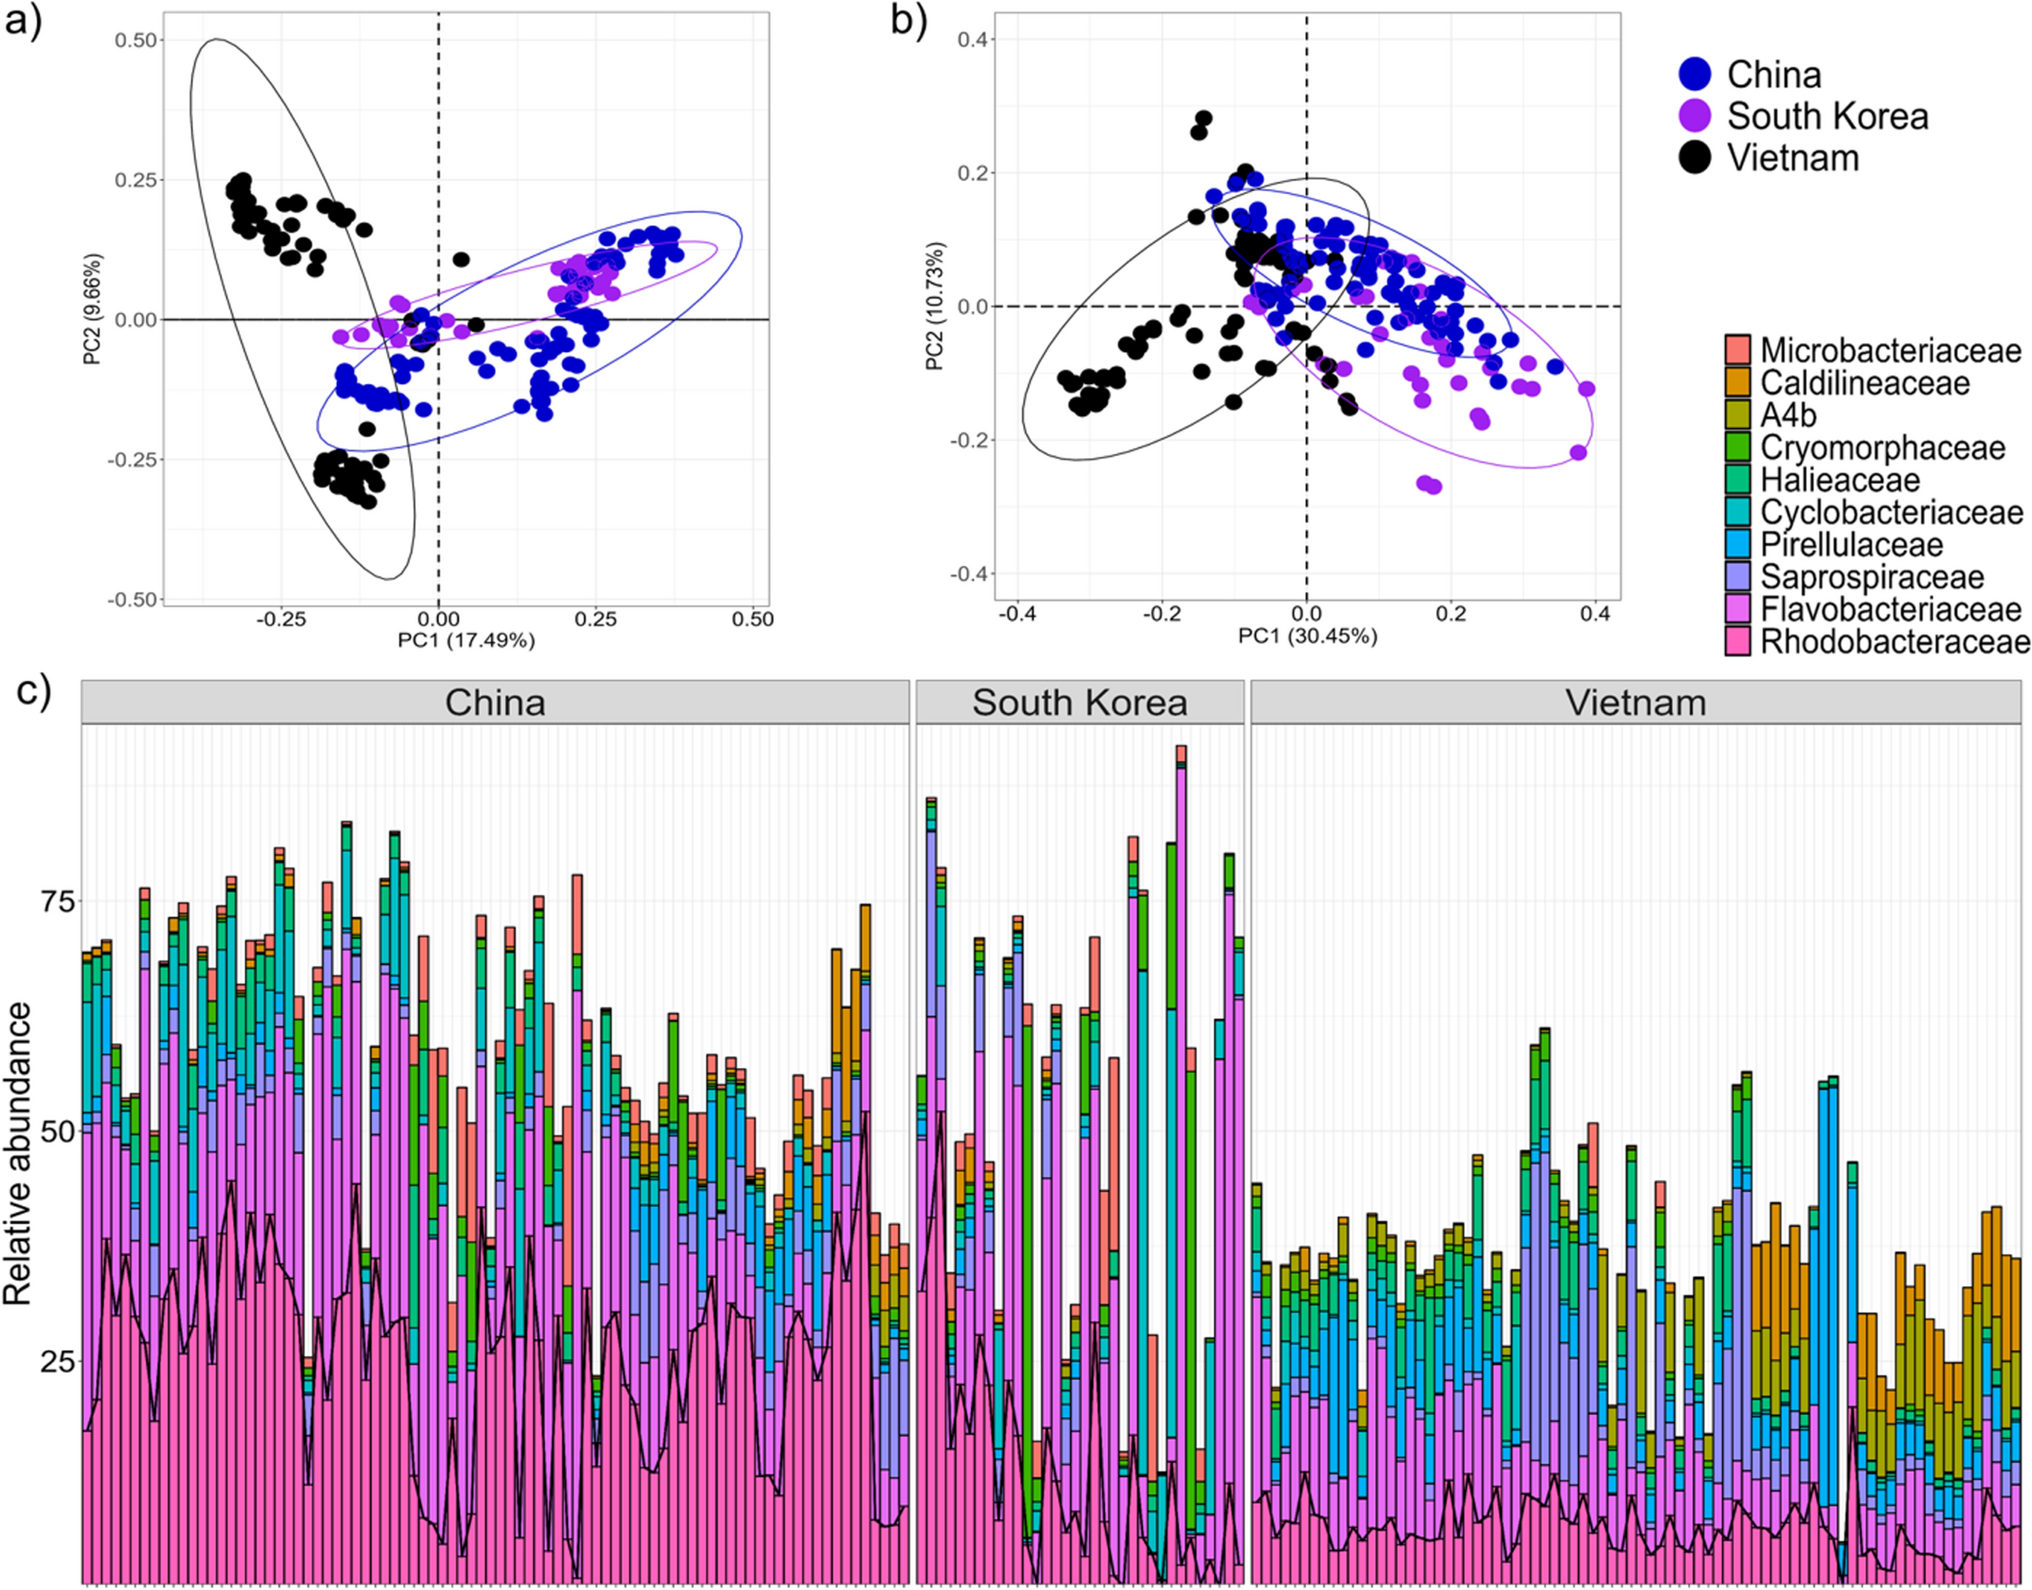Select the Pirellulaceae blue swatch
Image resolution: width=2032 pixels, height=1590 pixels.
pos(1738,544)
